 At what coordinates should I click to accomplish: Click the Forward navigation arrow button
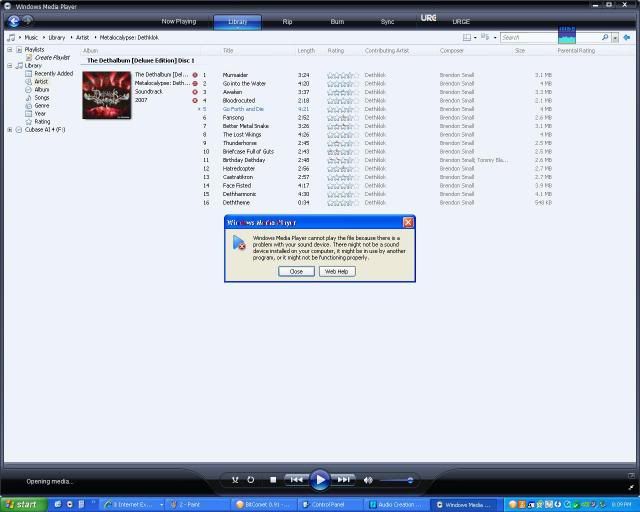27,20
